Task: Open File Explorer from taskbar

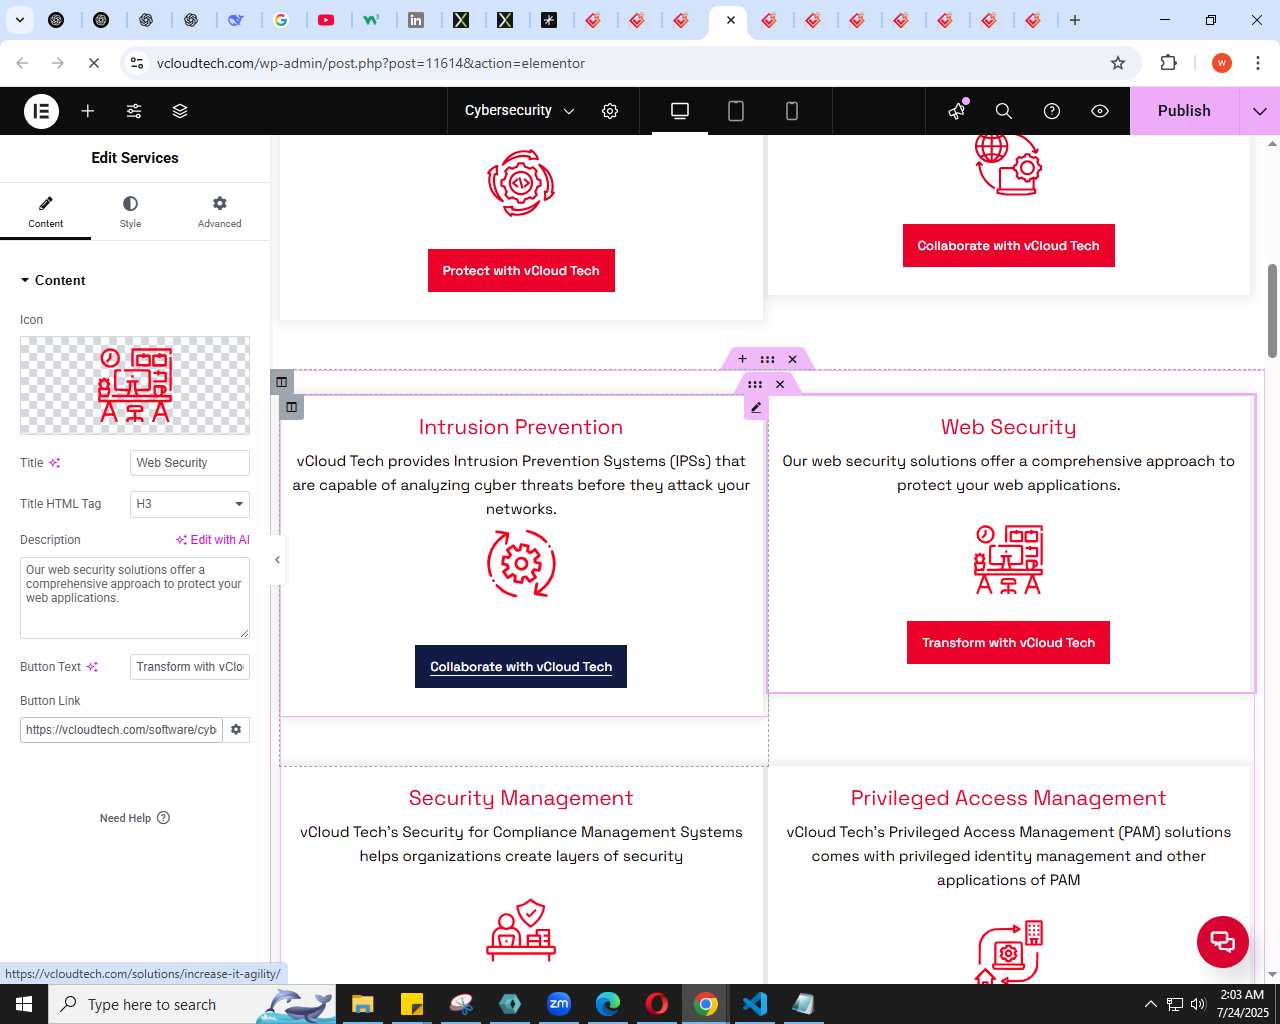Action: click(362, 1004)
